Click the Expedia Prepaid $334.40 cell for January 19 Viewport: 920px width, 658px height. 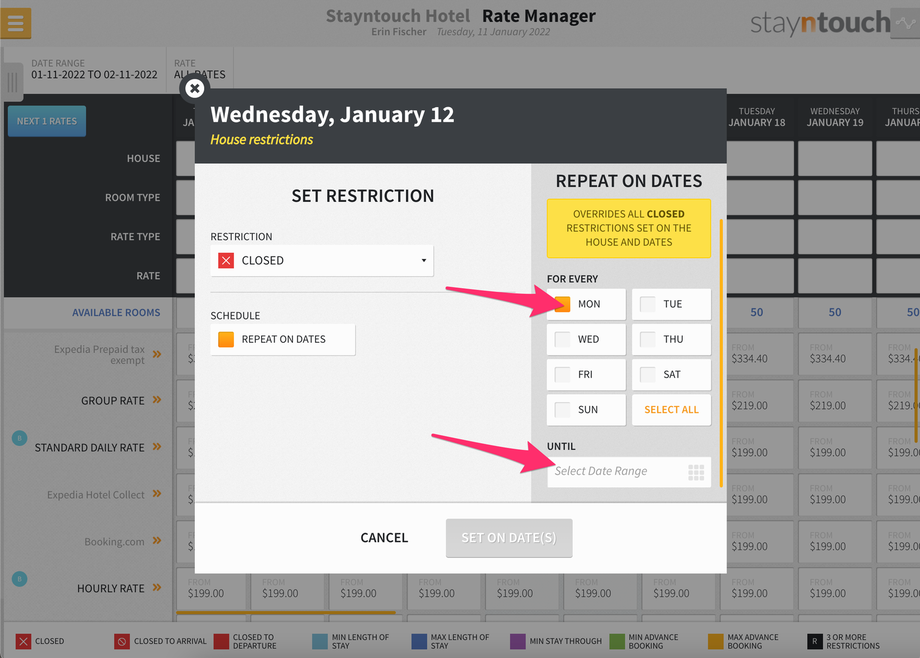[x=833, y=354]
